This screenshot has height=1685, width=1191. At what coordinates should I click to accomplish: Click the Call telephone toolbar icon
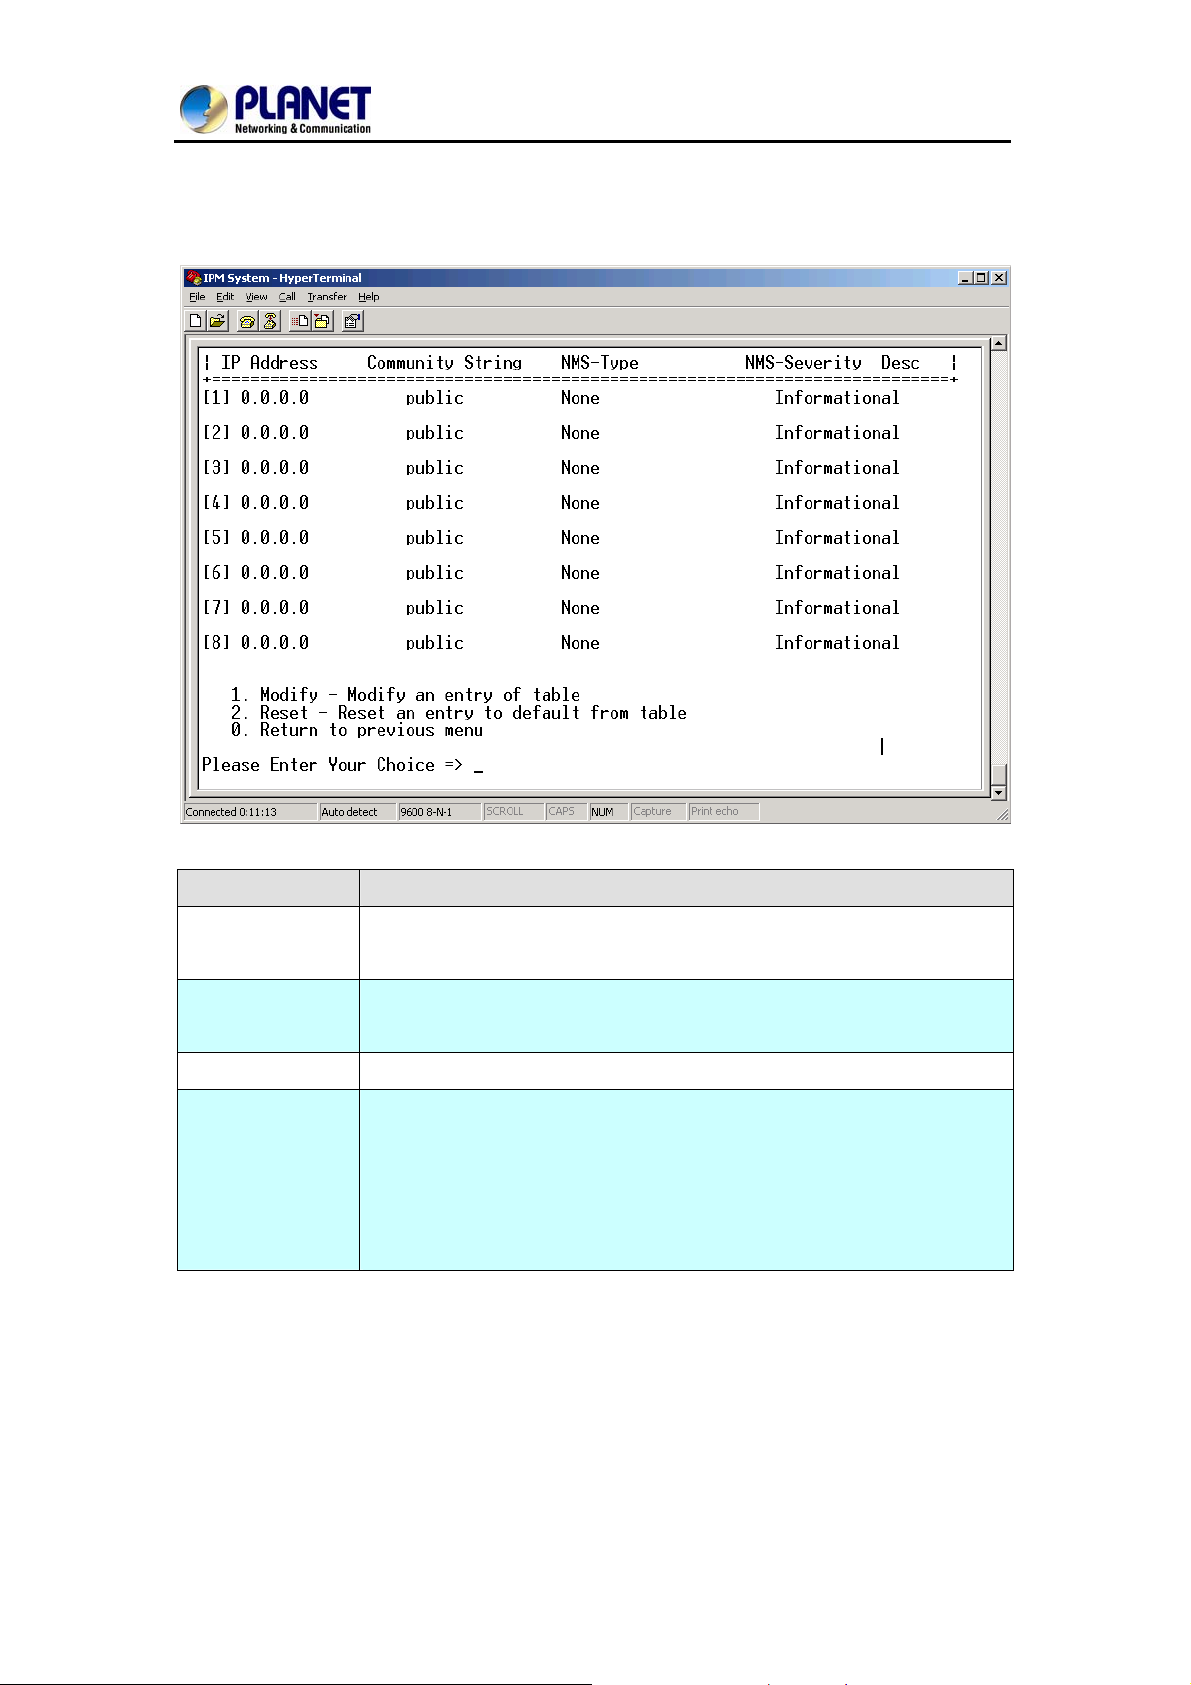(x=248, y=321)
